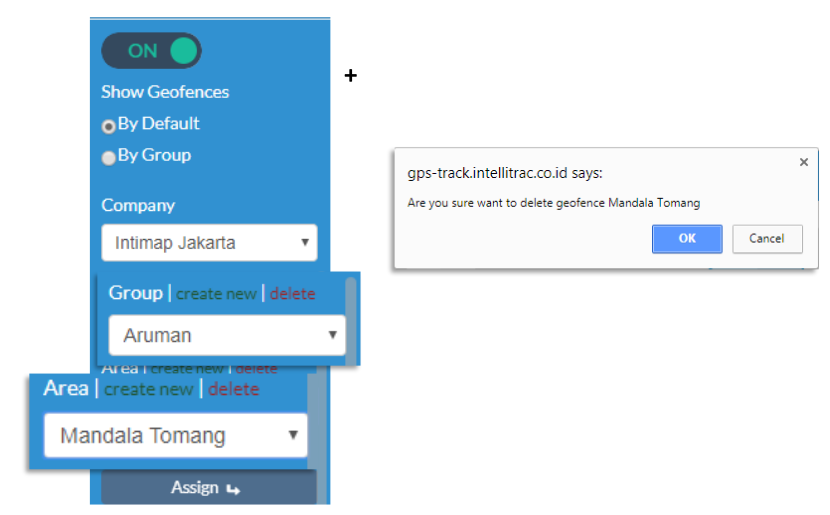Open the Intimap Jakarta company dropdown

[209, 242]
